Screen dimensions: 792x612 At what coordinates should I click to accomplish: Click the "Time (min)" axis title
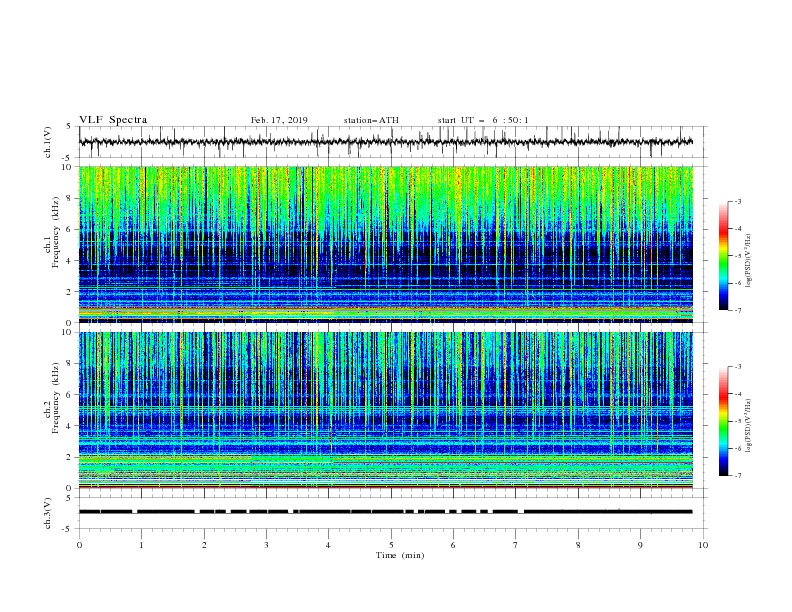point(400,555)
